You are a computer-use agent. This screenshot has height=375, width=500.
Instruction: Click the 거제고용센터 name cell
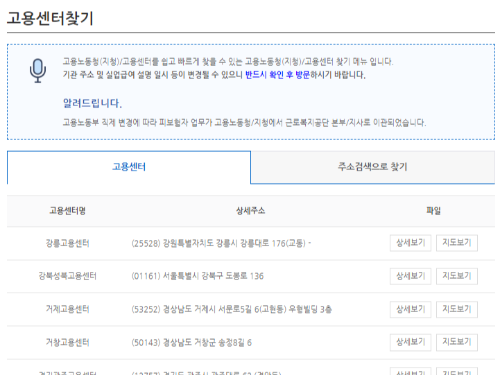[x=67, y=309]
